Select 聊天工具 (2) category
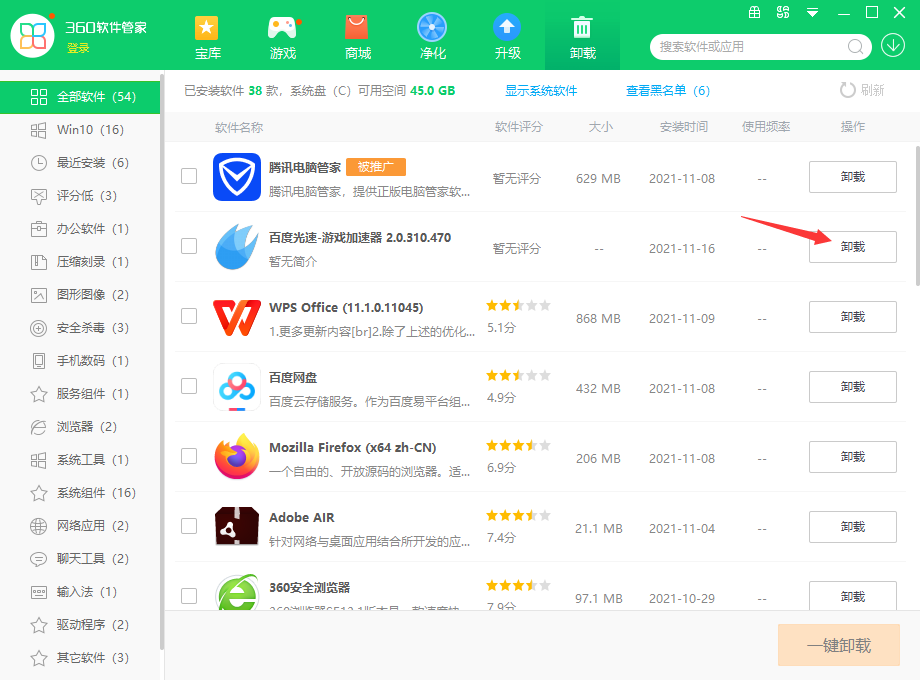Viewport: 920px width, 680px height. tap(80, 559)
